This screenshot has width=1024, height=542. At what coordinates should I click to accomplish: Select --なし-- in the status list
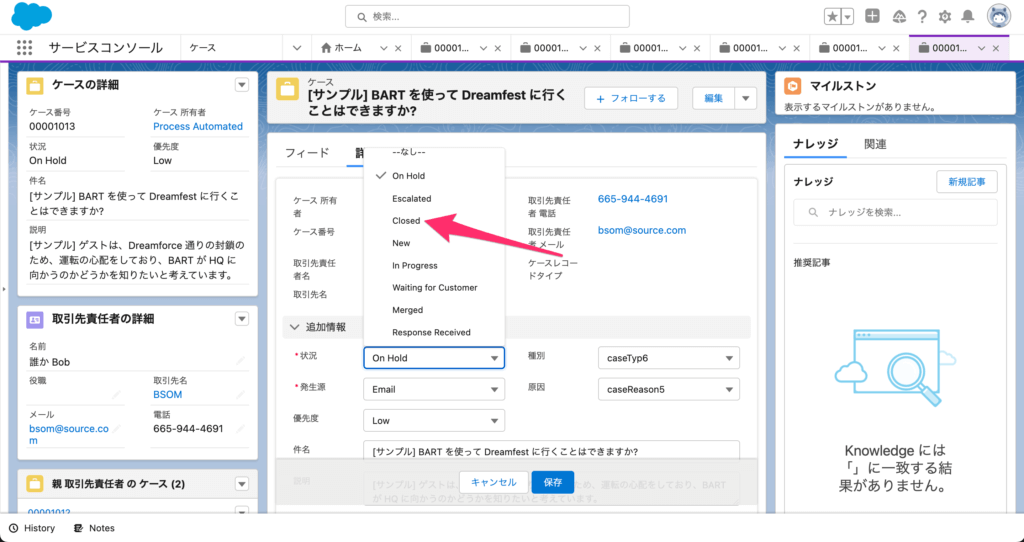click(x=434, y=151)
